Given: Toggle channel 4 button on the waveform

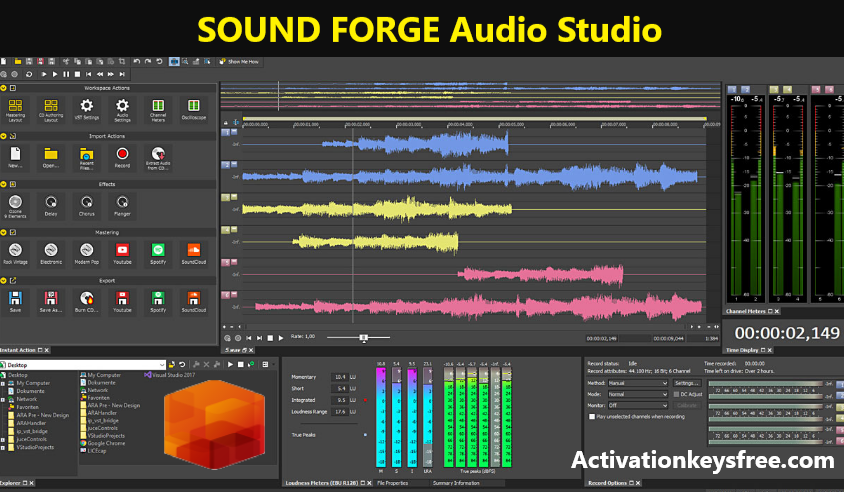Looking at the screenshot, I should (x=226, y=230).
